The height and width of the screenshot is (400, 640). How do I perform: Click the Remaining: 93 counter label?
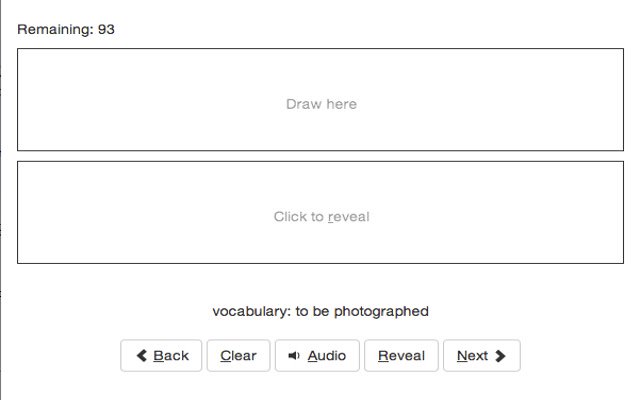pyautogui.click(x=66, y=29)
